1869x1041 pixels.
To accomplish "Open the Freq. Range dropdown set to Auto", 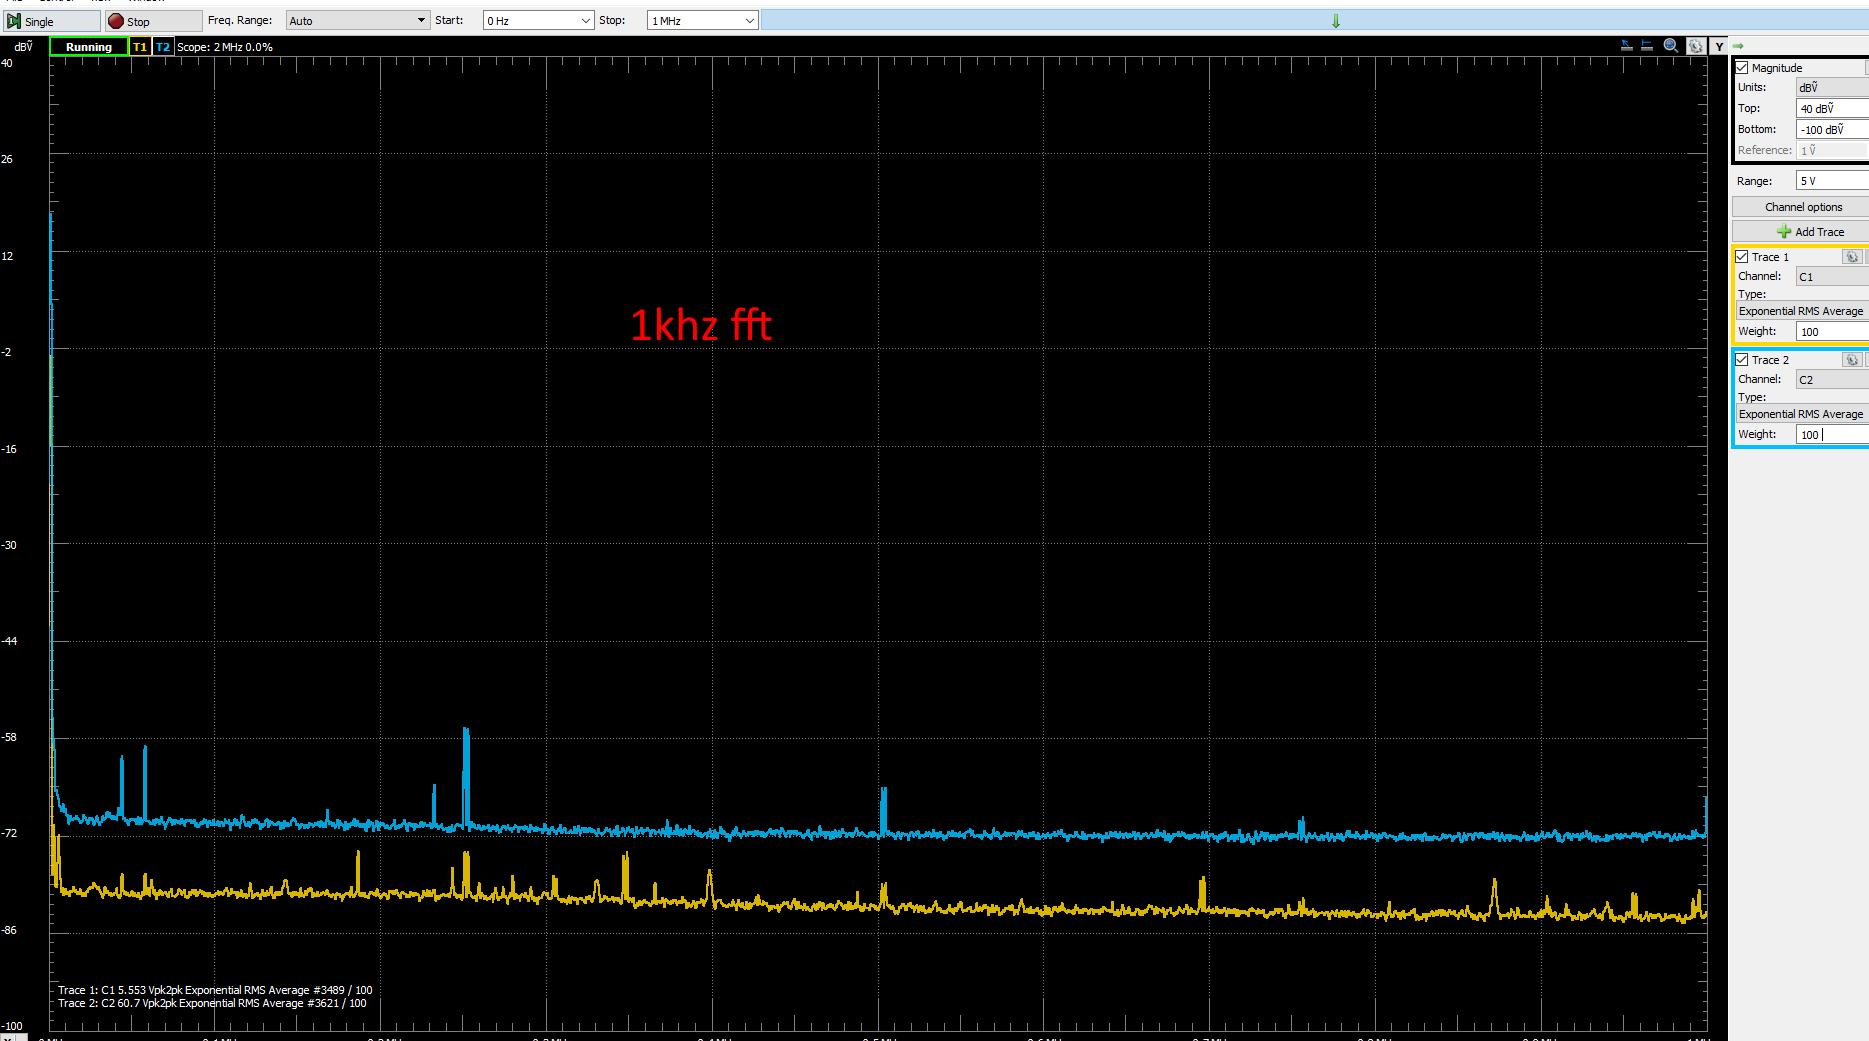I will tap(357, 21).
